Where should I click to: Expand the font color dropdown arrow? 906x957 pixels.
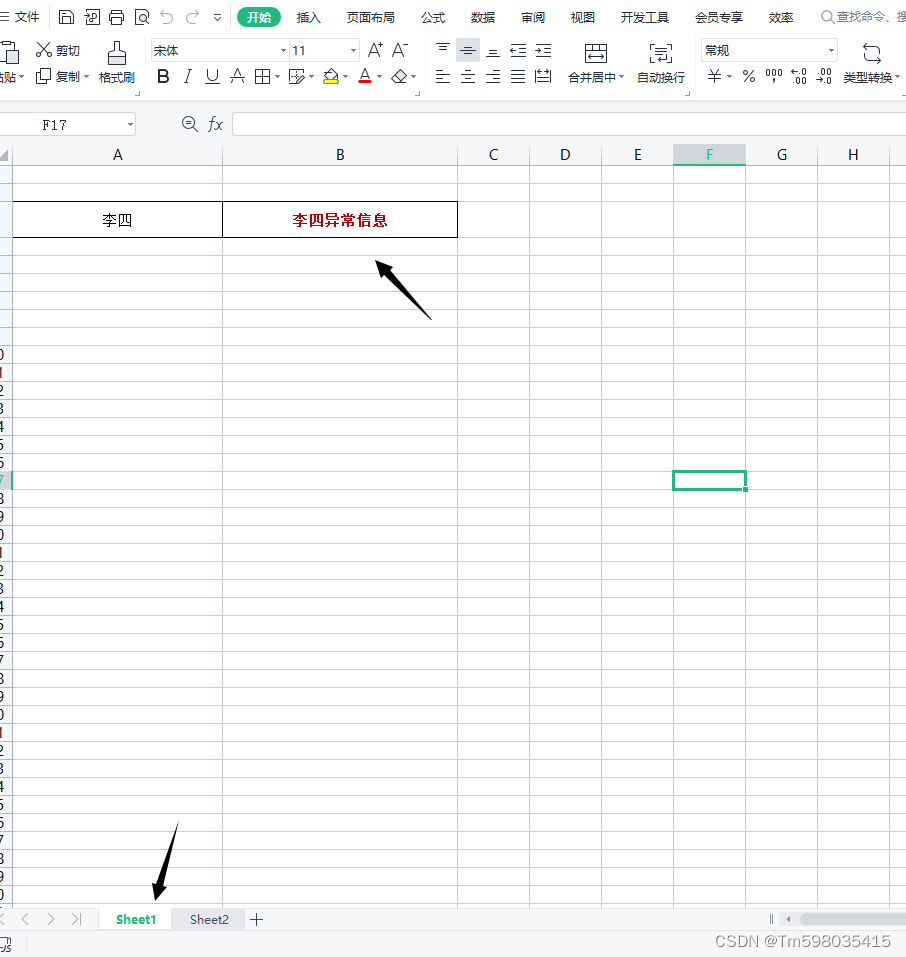[379, 77]
